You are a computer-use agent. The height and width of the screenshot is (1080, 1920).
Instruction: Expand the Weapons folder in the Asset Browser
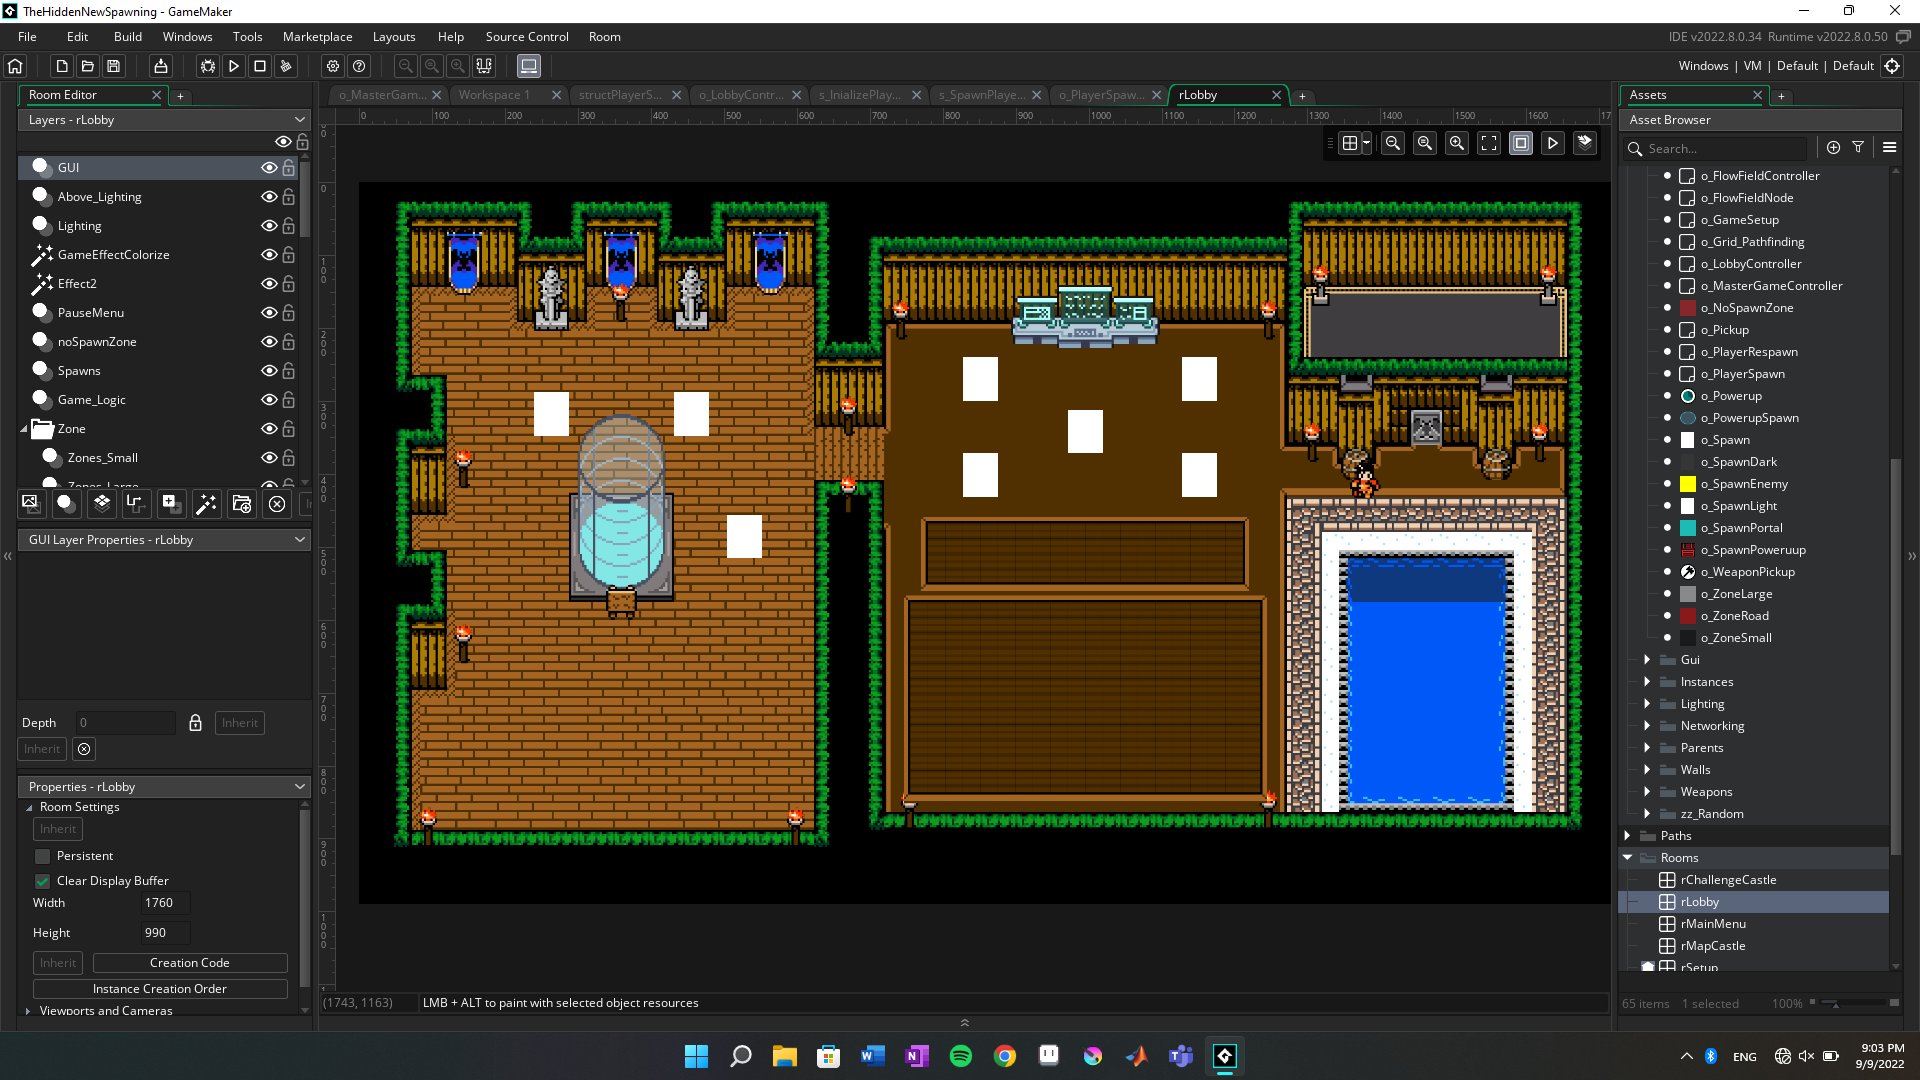(x=1646, y=791)
